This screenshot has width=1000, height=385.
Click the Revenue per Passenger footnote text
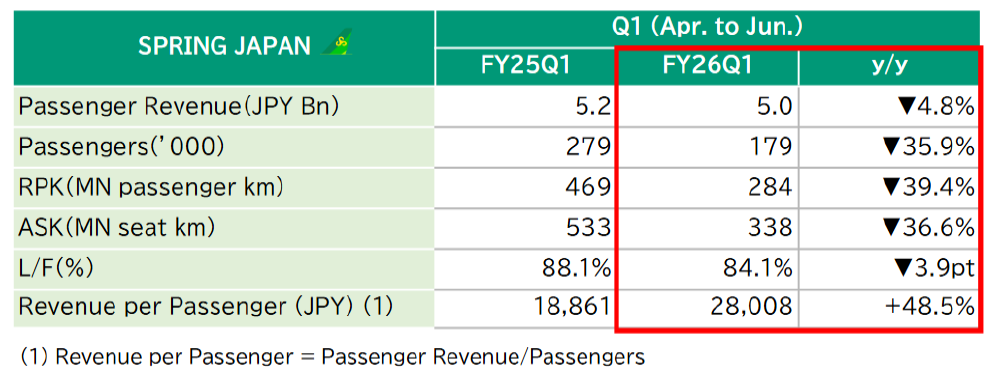pos(332,356)
